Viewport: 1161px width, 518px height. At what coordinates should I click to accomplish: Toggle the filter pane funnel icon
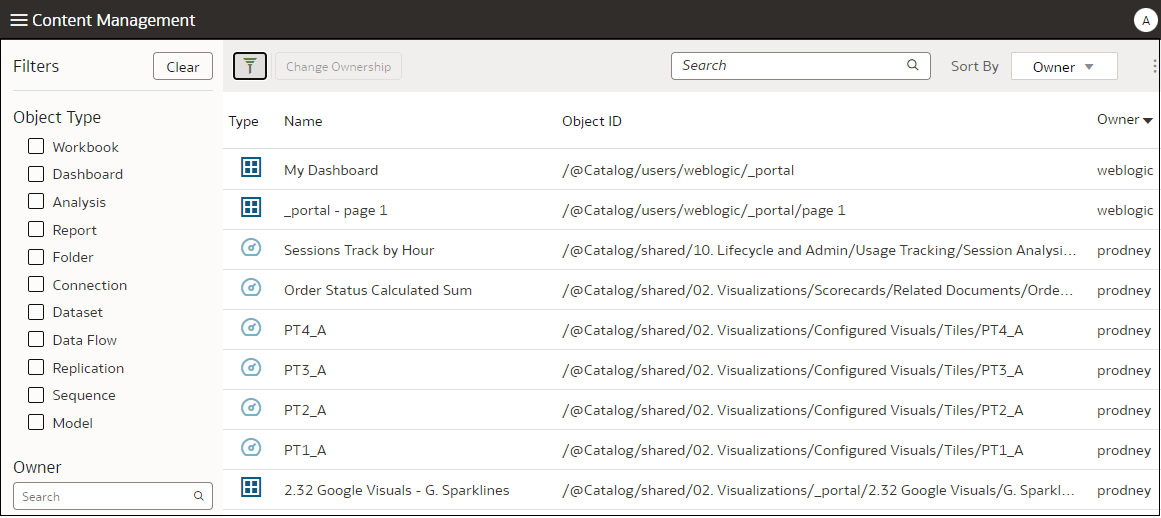tap(250, 66)
